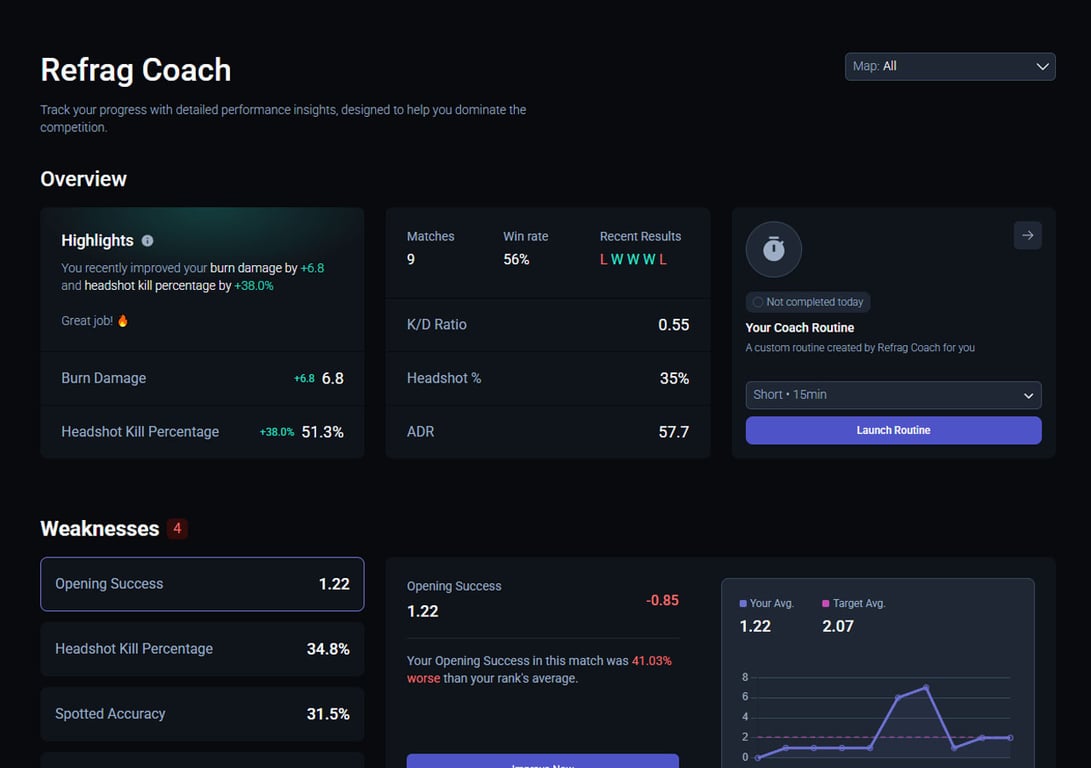Click the Your Avg. legend swatch
This screenshot has width=1091, height=768.
(743, 603)
